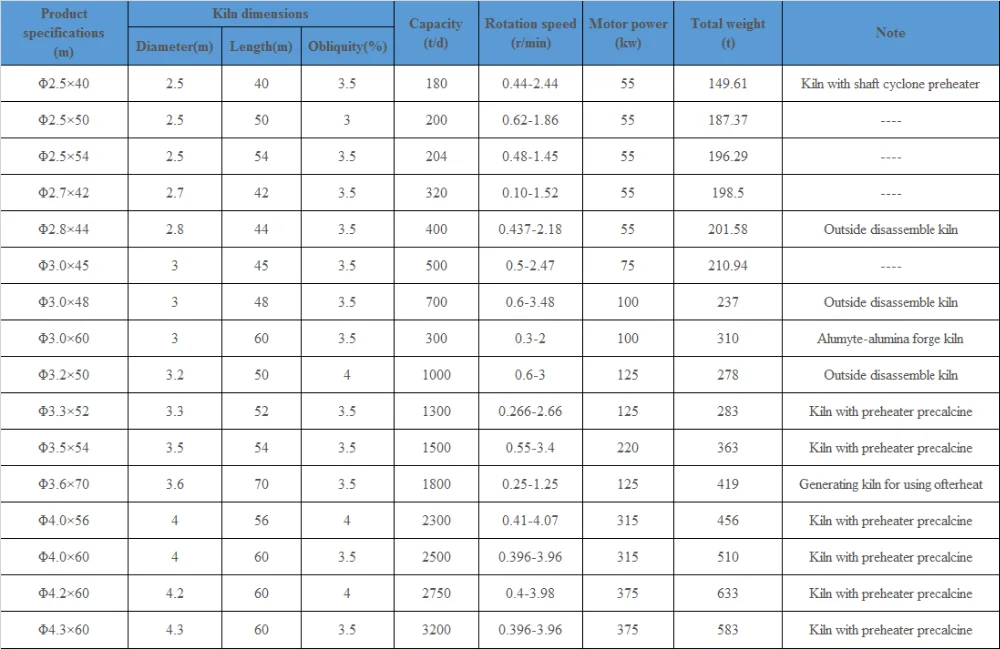
Task: Select the Φ4.2×60 product cell
Action: 64,594
